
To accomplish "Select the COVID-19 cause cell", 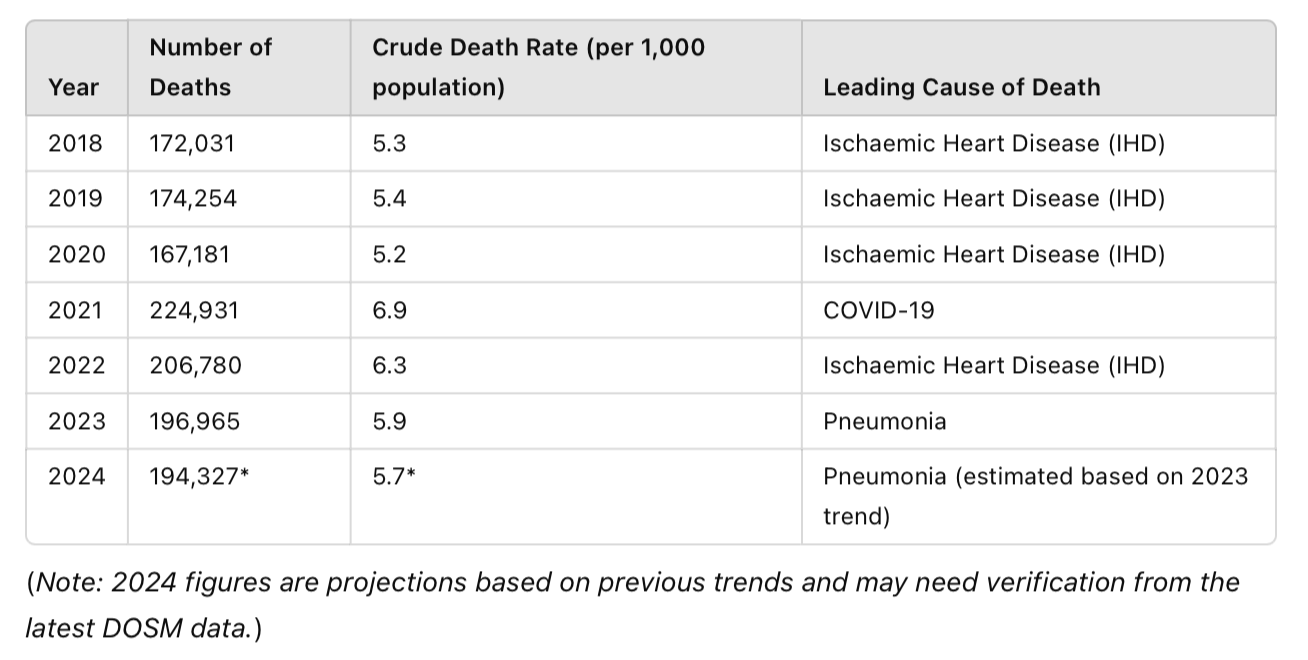I will point(879,310).
